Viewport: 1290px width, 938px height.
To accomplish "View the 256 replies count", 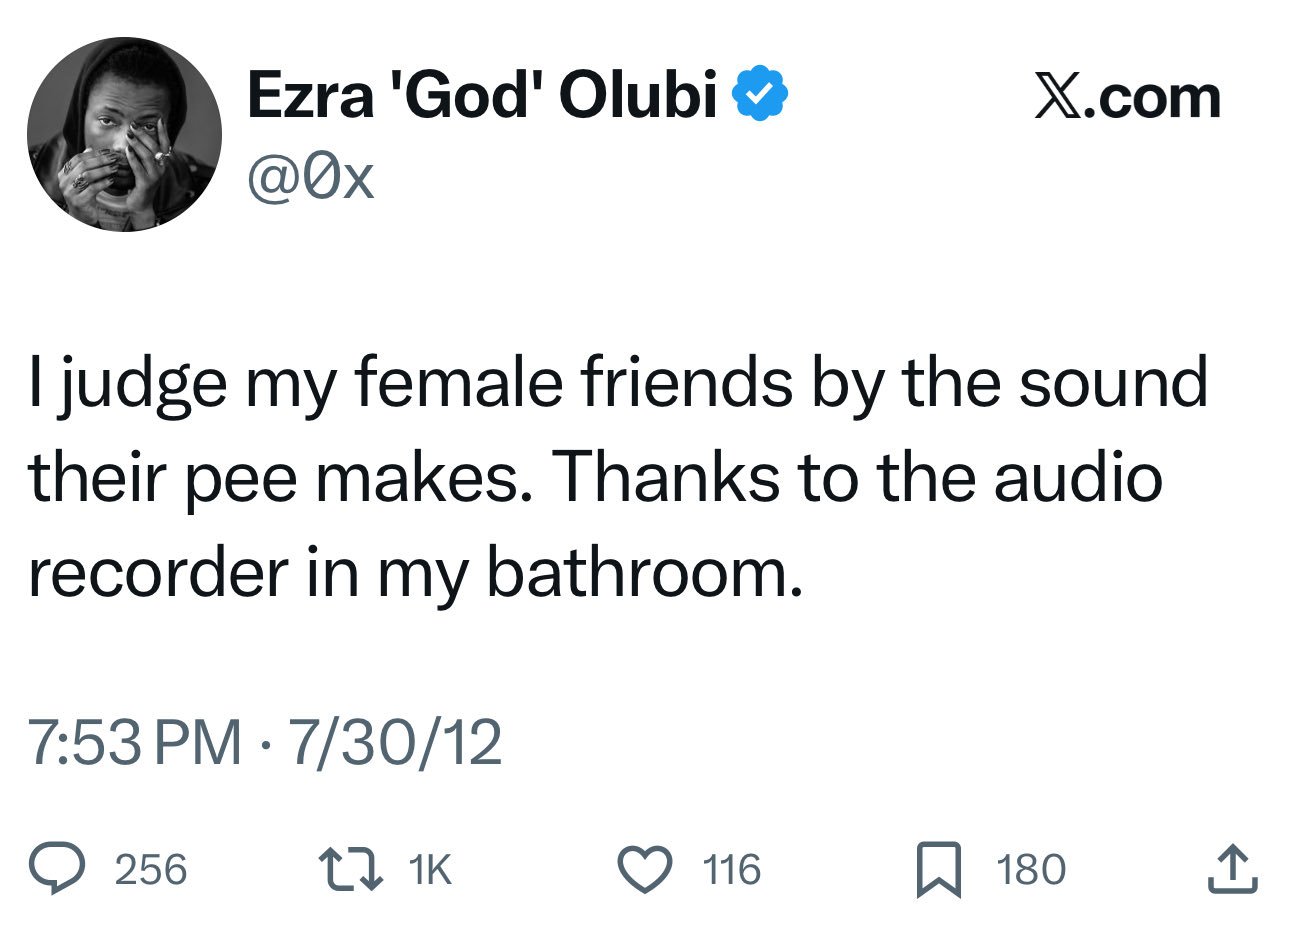I will [151, 869].
